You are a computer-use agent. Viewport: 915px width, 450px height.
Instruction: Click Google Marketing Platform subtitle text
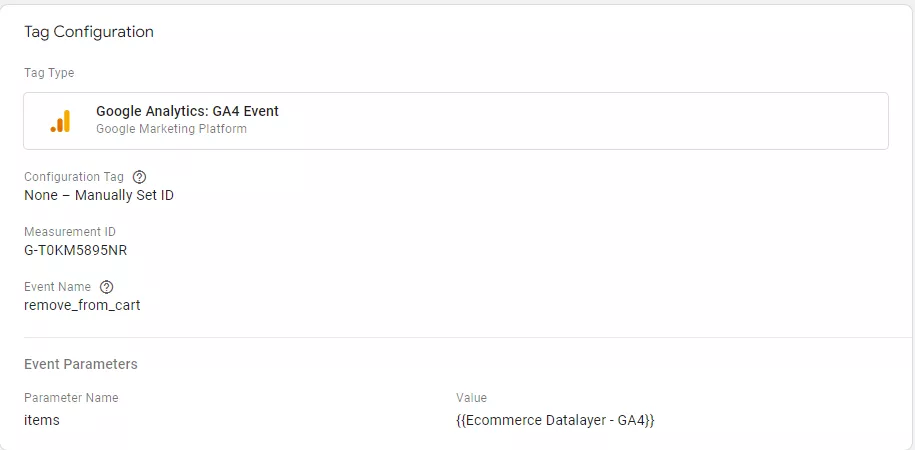coord(171,129)
